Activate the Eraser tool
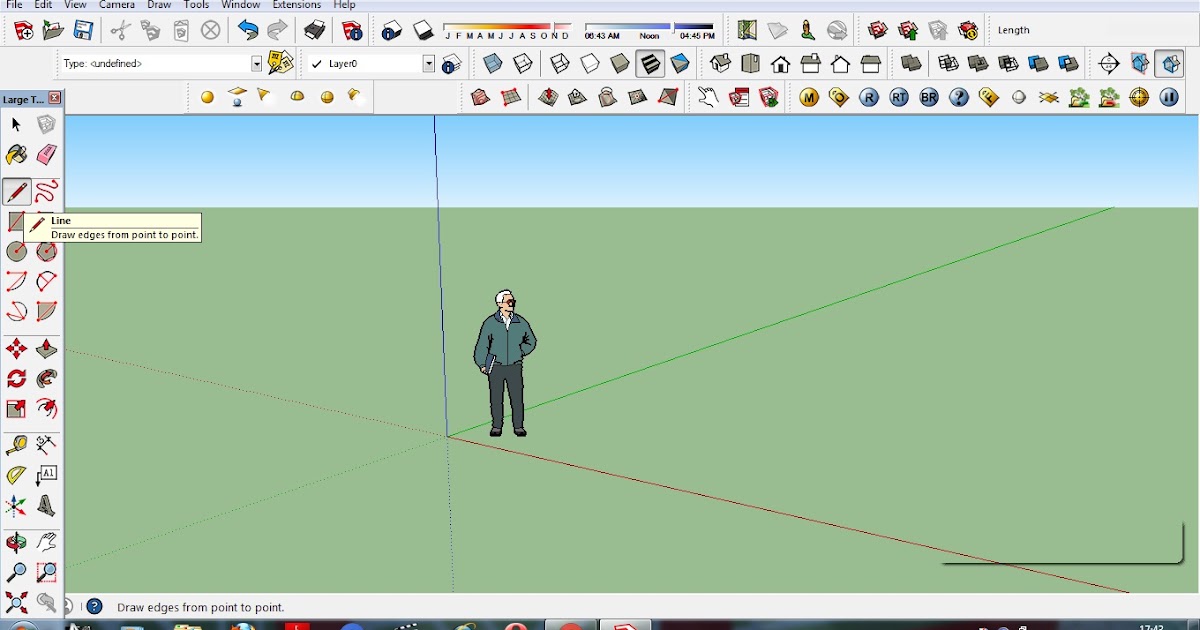 47,154
